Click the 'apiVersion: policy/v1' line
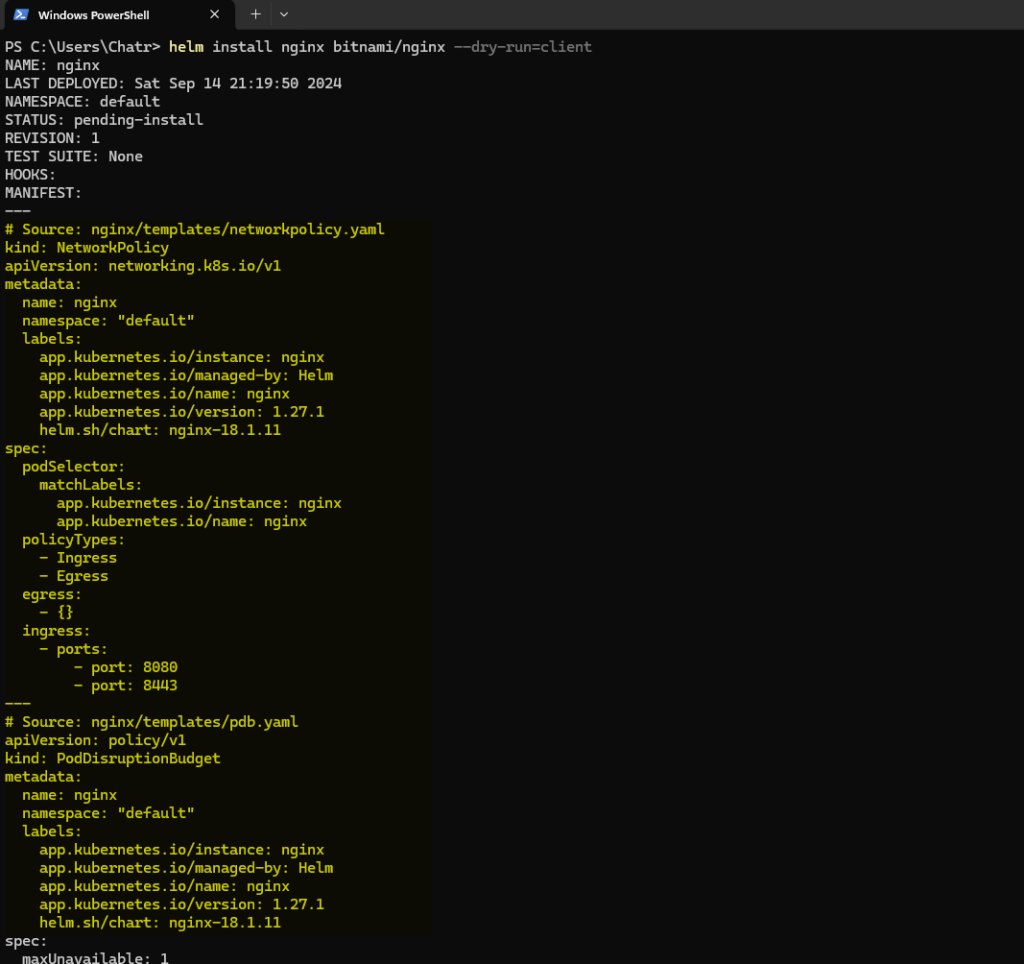This screenshot has width=1024, height=964. coord(95,740)
